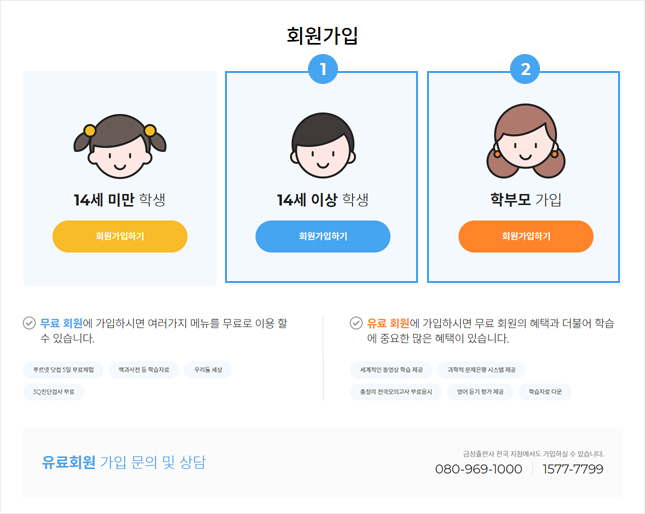Click the check icon beside 무료 회원 text
The width and height of the screenshot is (645, 514).
pos(29,323)
